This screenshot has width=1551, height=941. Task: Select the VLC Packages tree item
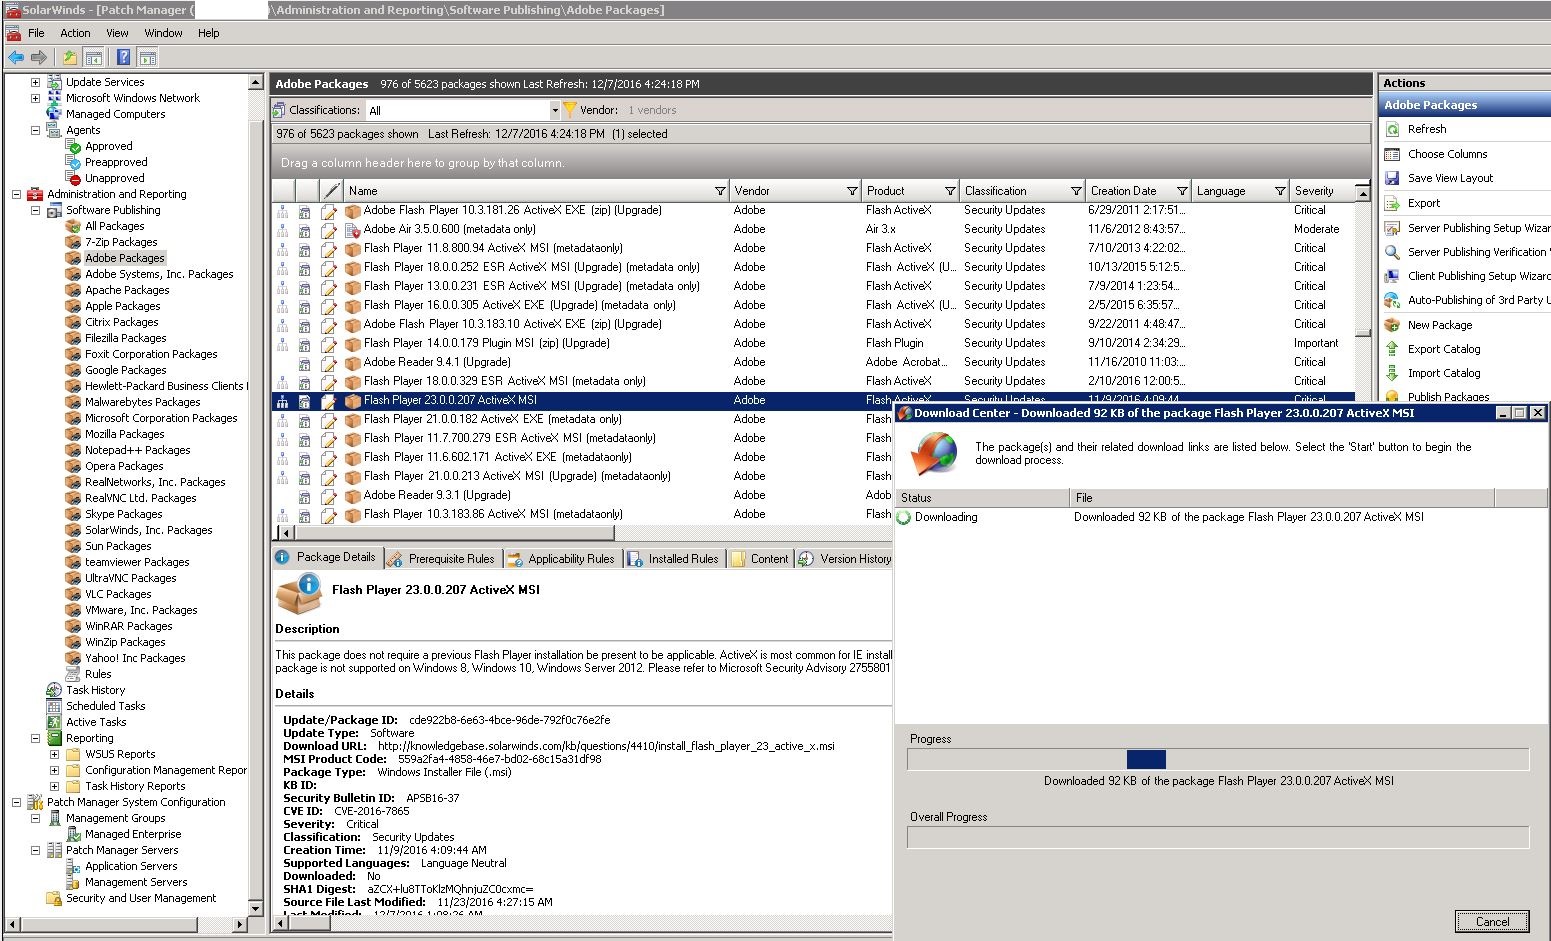click(x=118, y=594)
